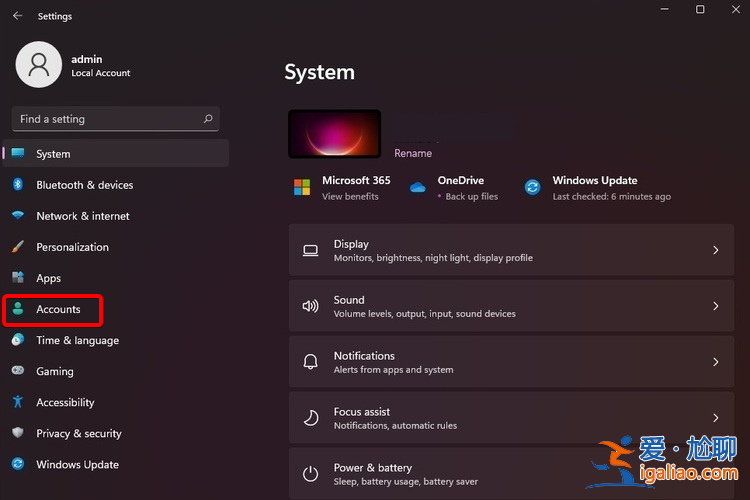Click the Personalization paintbrush icon
Screen dimensions: 750x500
[x=18, y=246]
